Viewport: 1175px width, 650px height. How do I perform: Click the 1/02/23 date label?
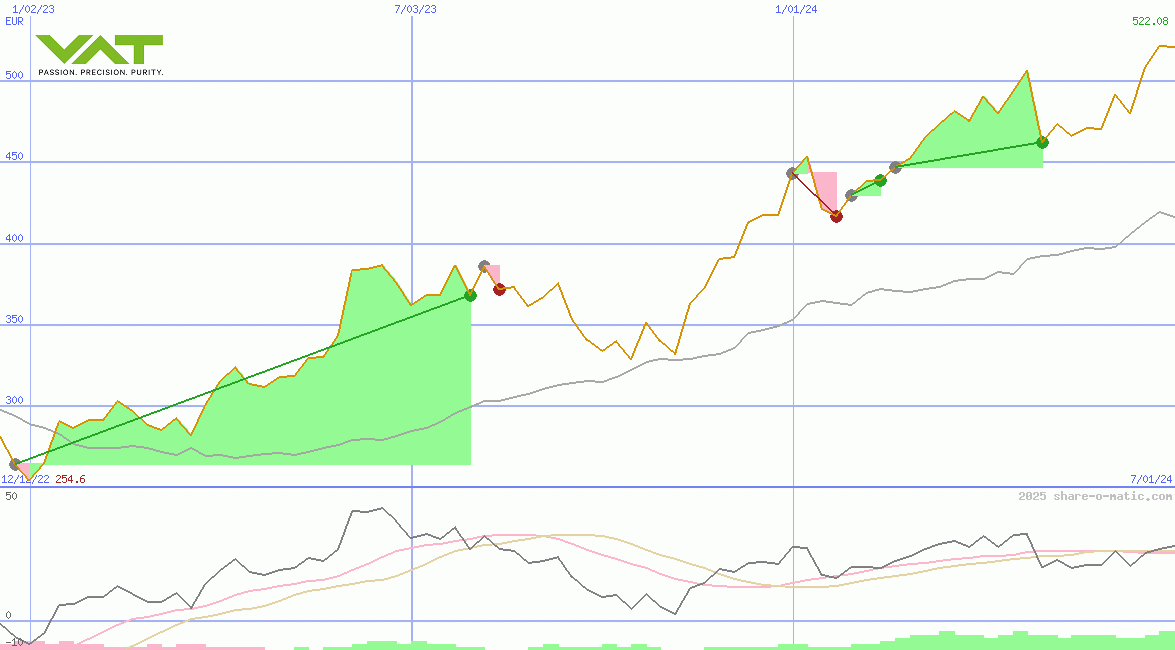point(31,9)
